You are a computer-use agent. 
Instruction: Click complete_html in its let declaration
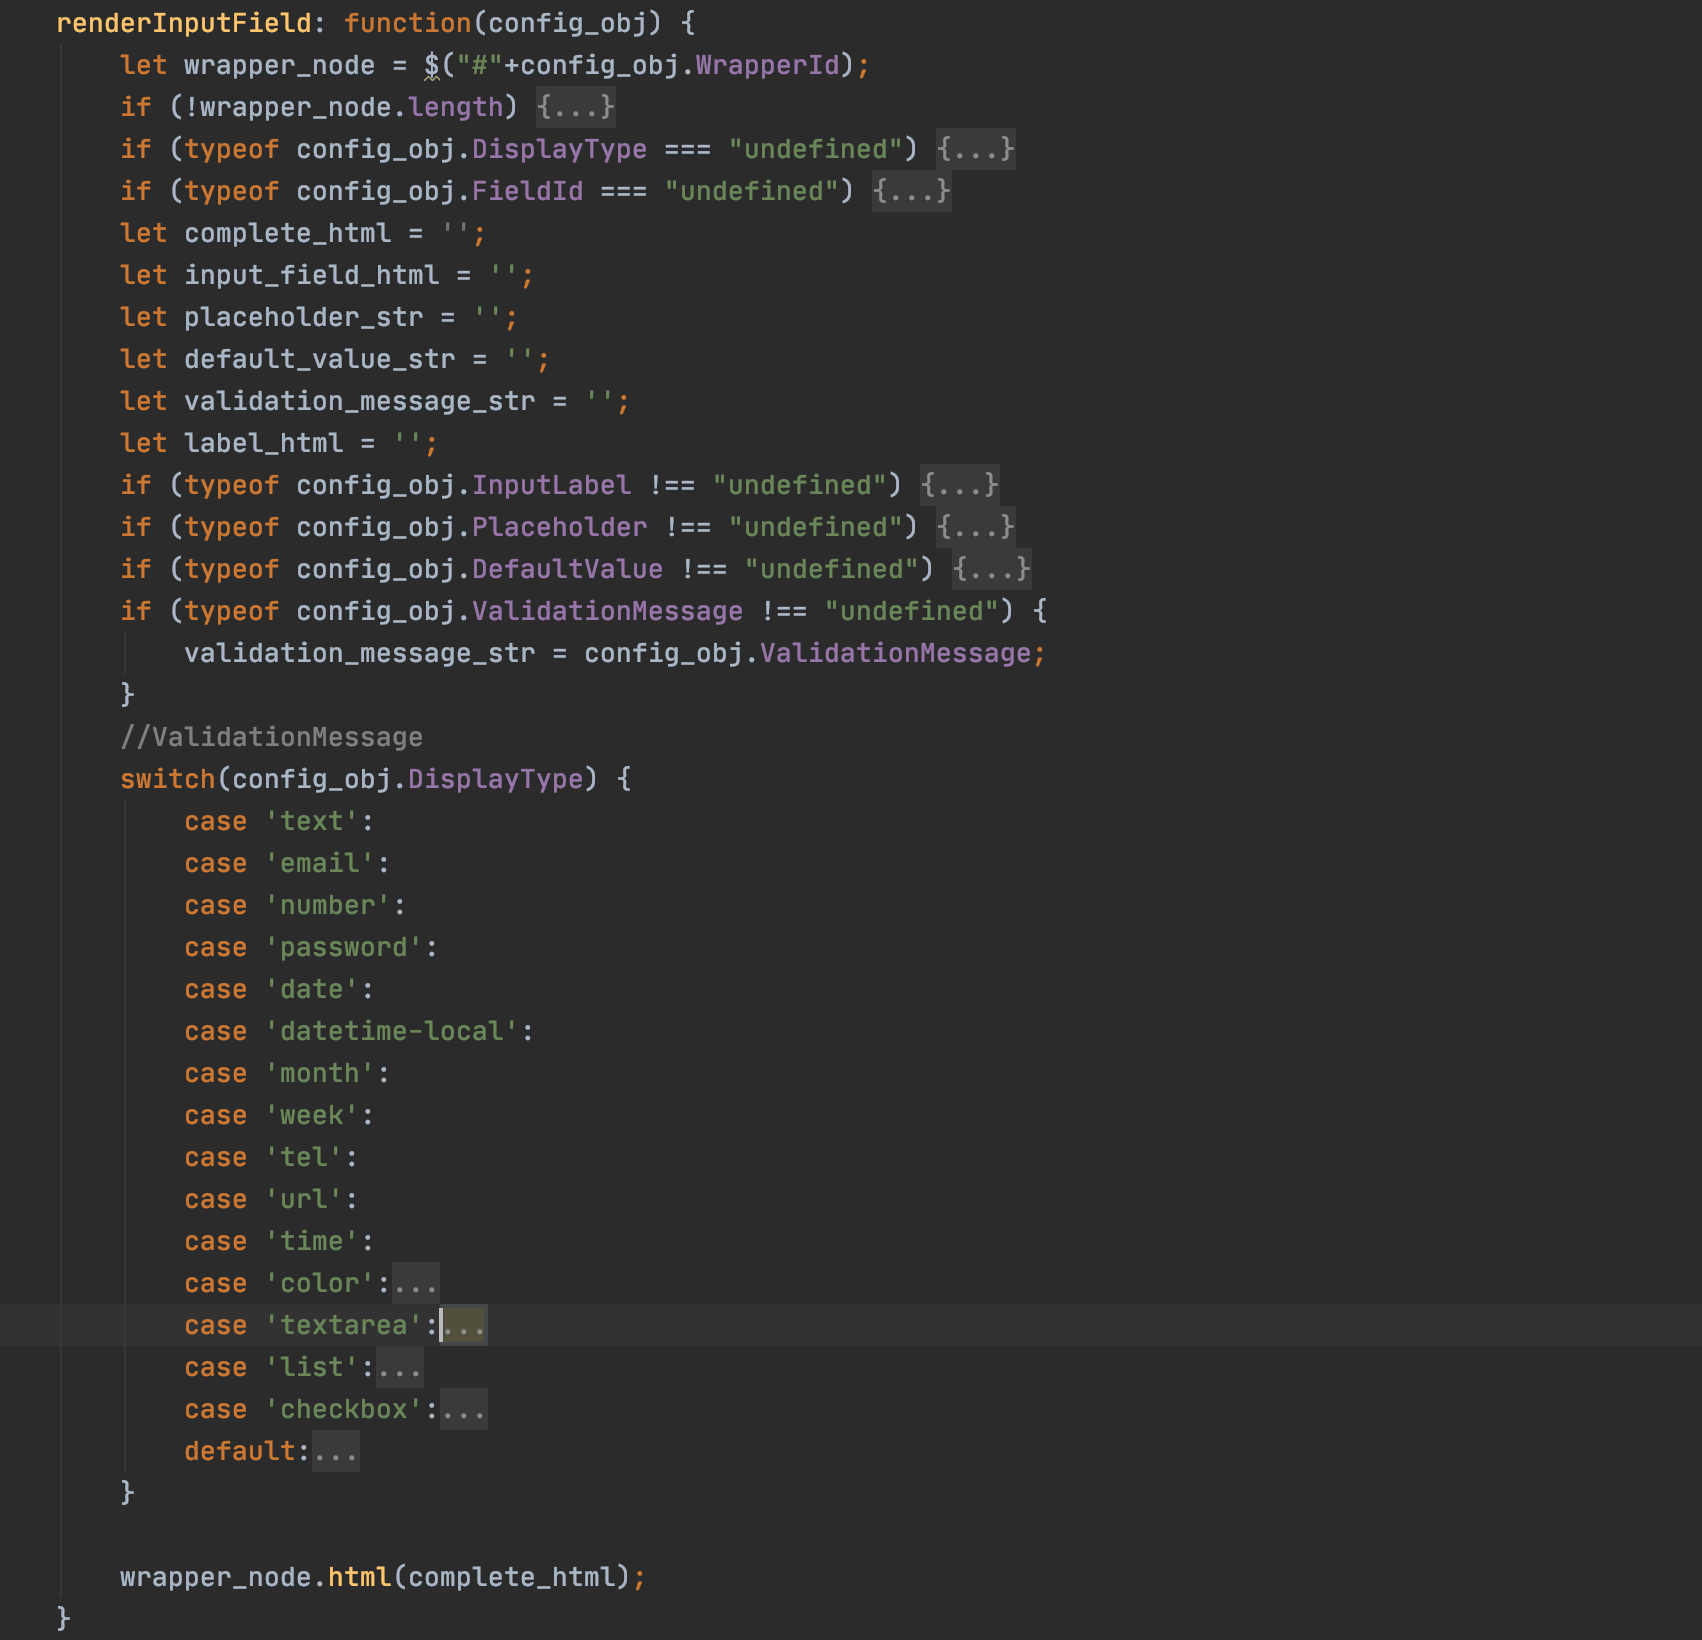pos(287,233)
